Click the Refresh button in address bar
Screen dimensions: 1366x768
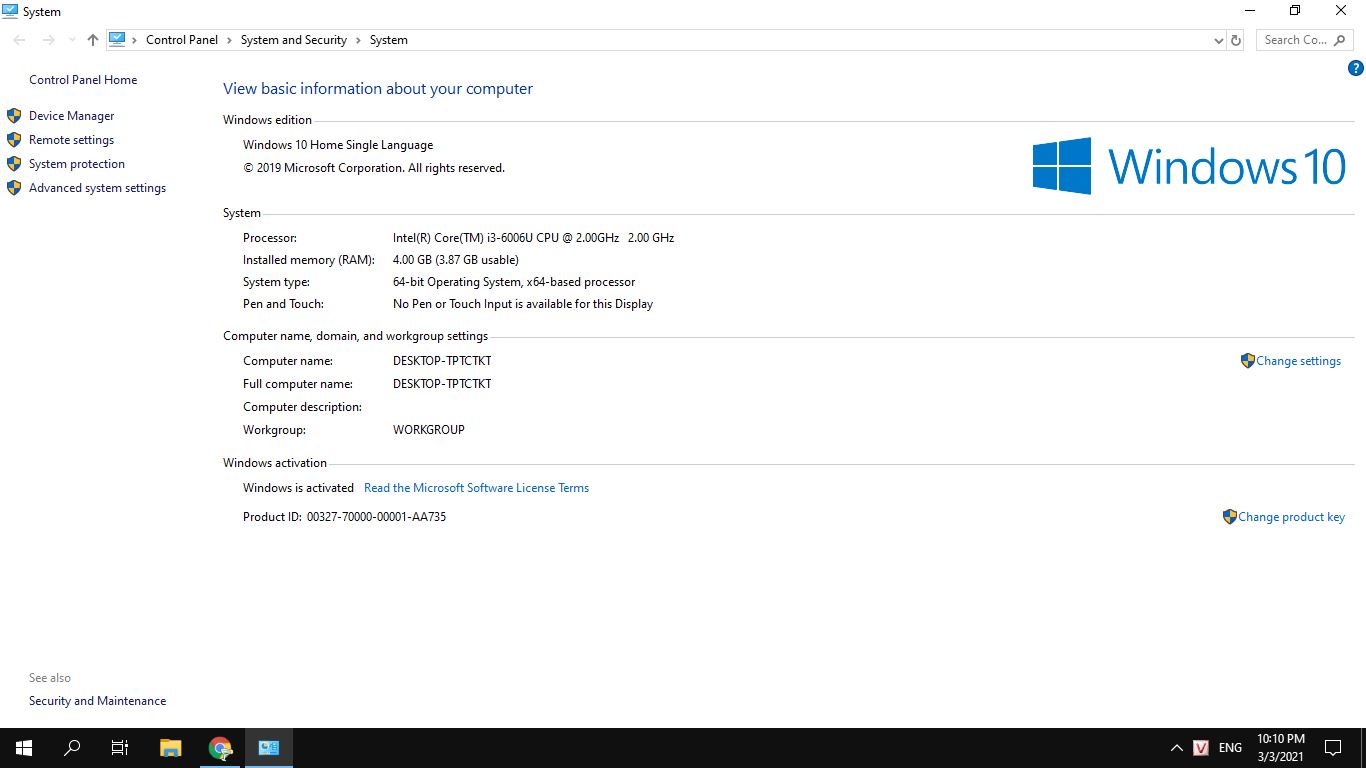tap(1236, 40)
